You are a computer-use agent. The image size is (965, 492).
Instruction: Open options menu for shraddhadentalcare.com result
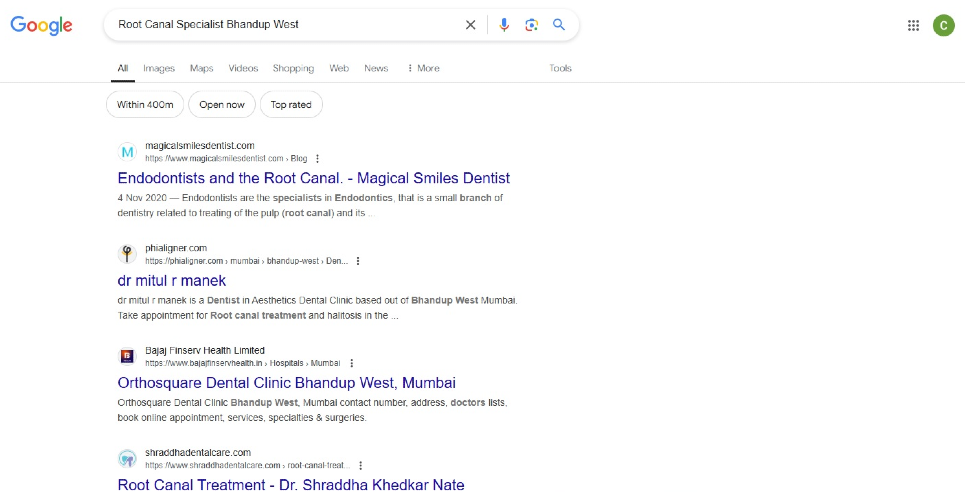tap(361, 466)
